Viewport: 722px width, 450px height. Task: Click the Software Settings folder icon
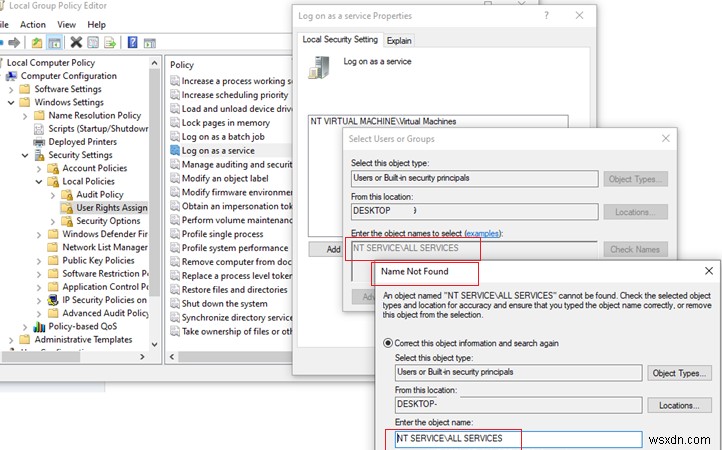click(x=25, y=89)
